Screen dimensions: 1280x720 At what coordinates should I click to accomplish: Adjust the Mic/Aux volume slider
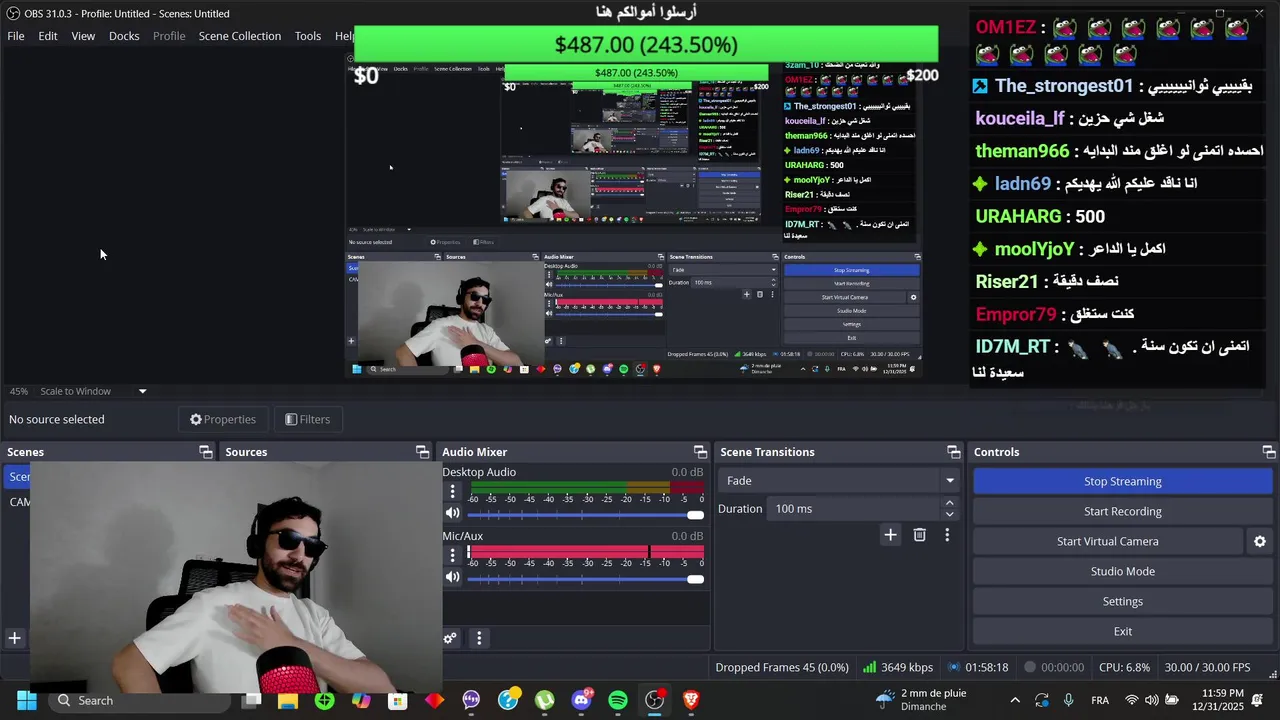[585, 578]
